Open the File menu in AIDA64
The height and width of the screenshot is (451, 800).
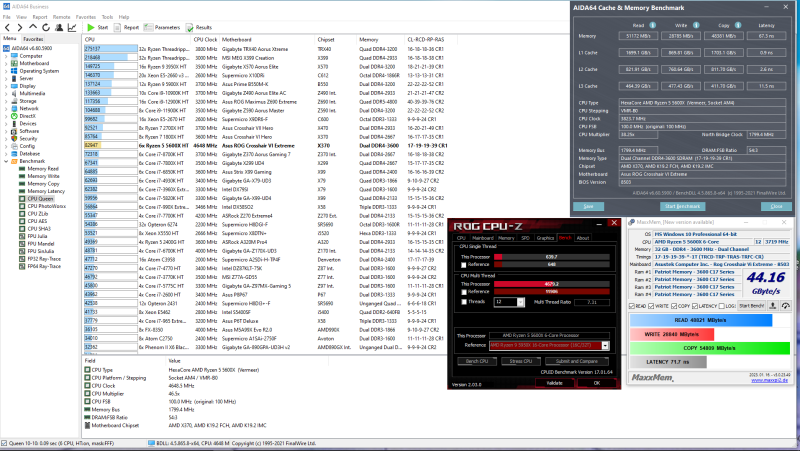[x=7, y=17]
